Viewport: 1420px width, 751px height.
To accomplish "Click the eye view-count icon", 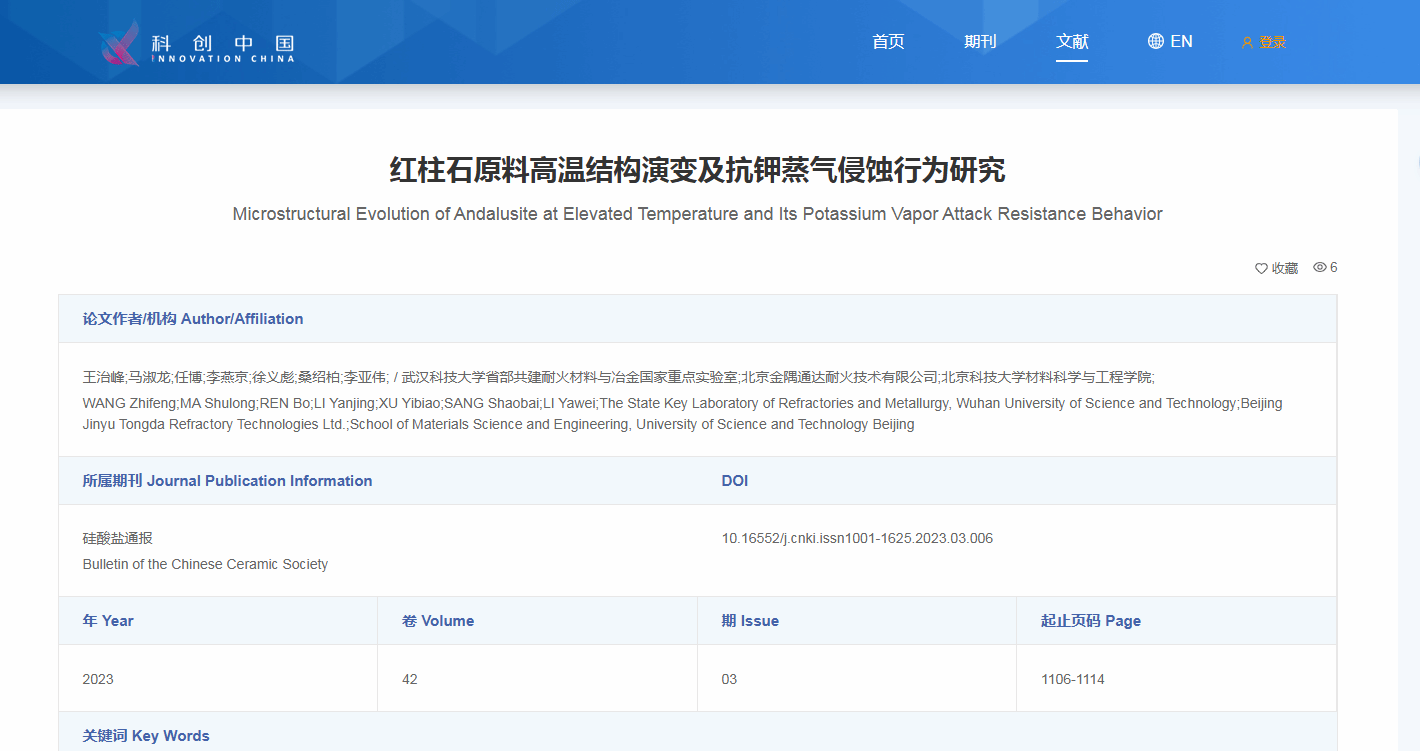I will (x=1320, y=267).
